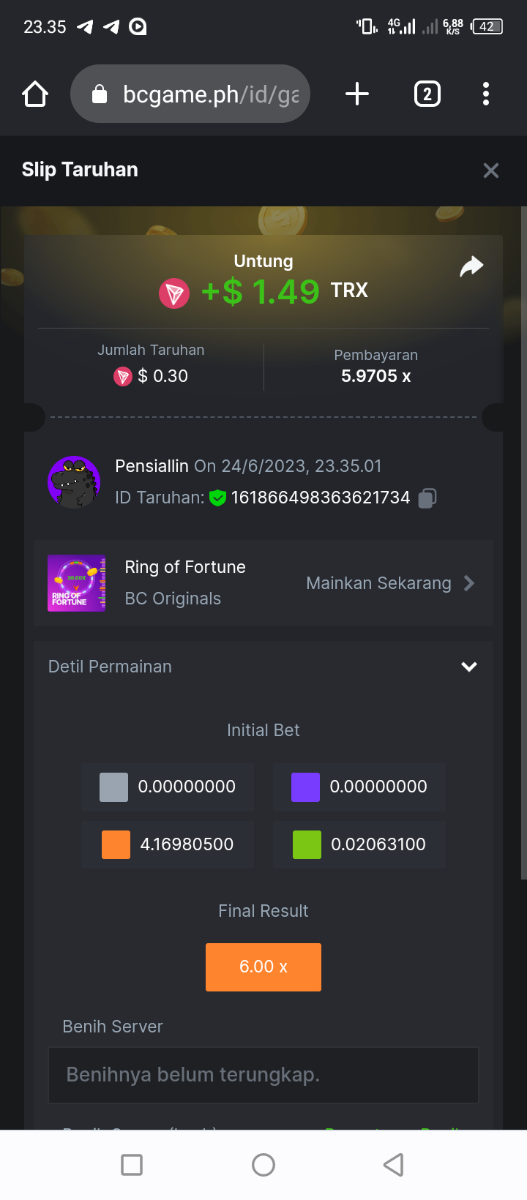Open the browser three-dot menu

486,94
